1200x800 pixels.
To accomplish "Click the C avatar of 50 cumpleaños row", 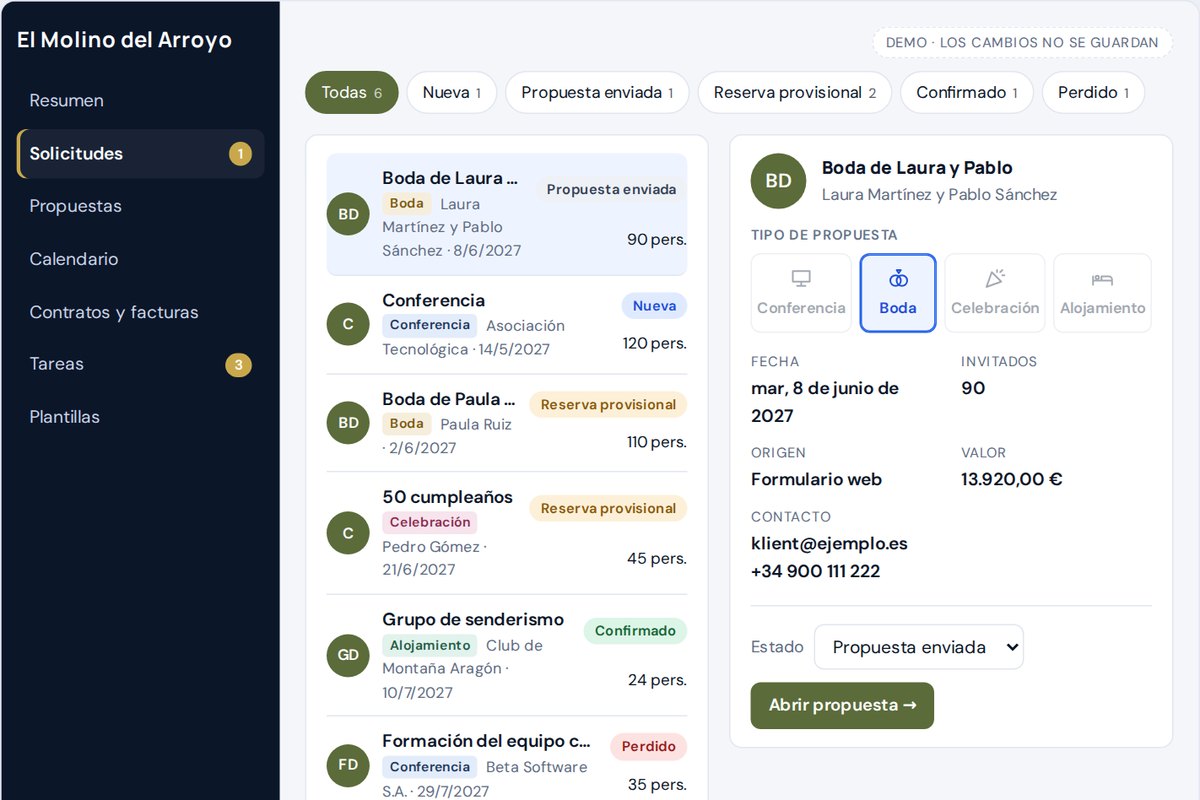I will pos(348,533).
